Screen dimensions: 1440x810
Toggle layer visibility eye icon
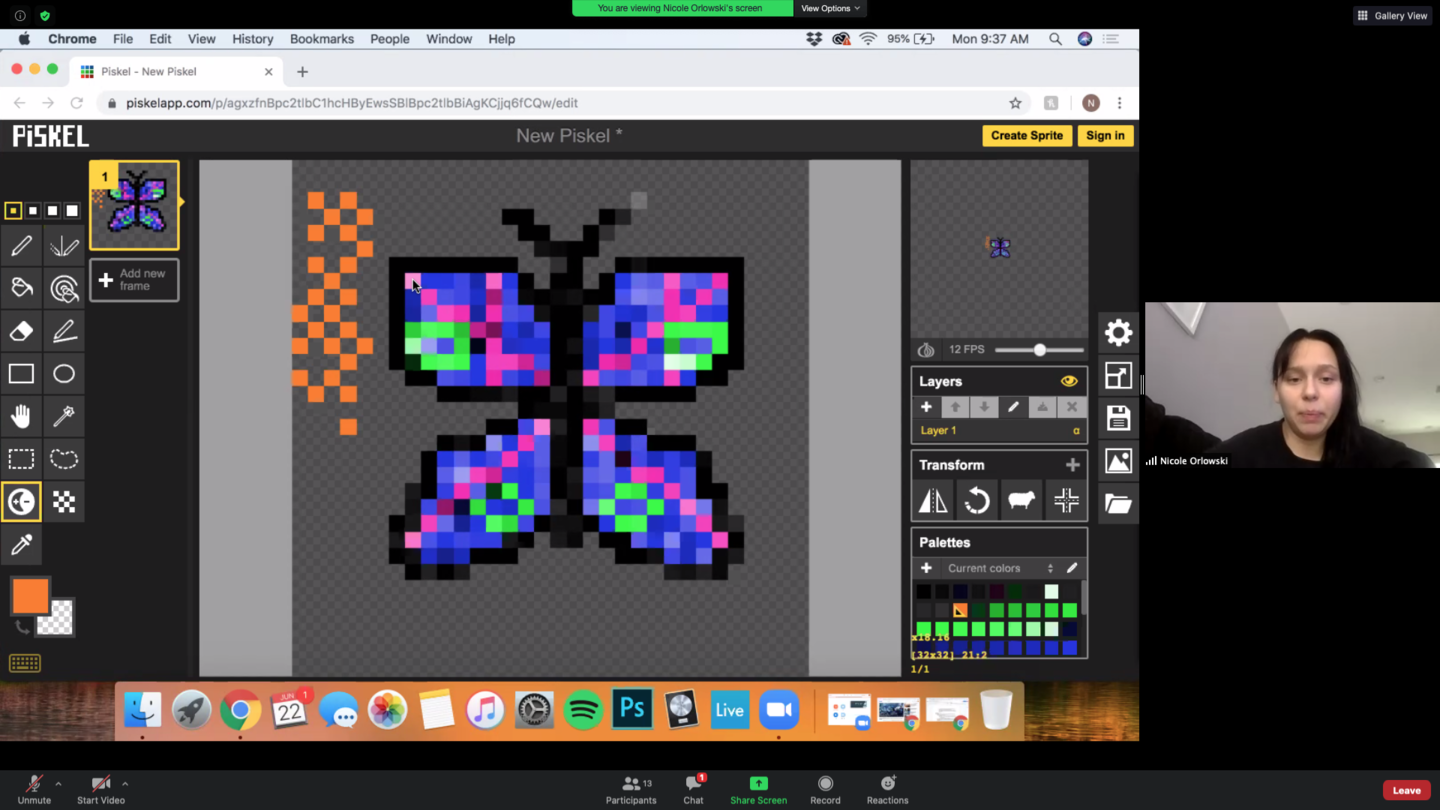1069,381
